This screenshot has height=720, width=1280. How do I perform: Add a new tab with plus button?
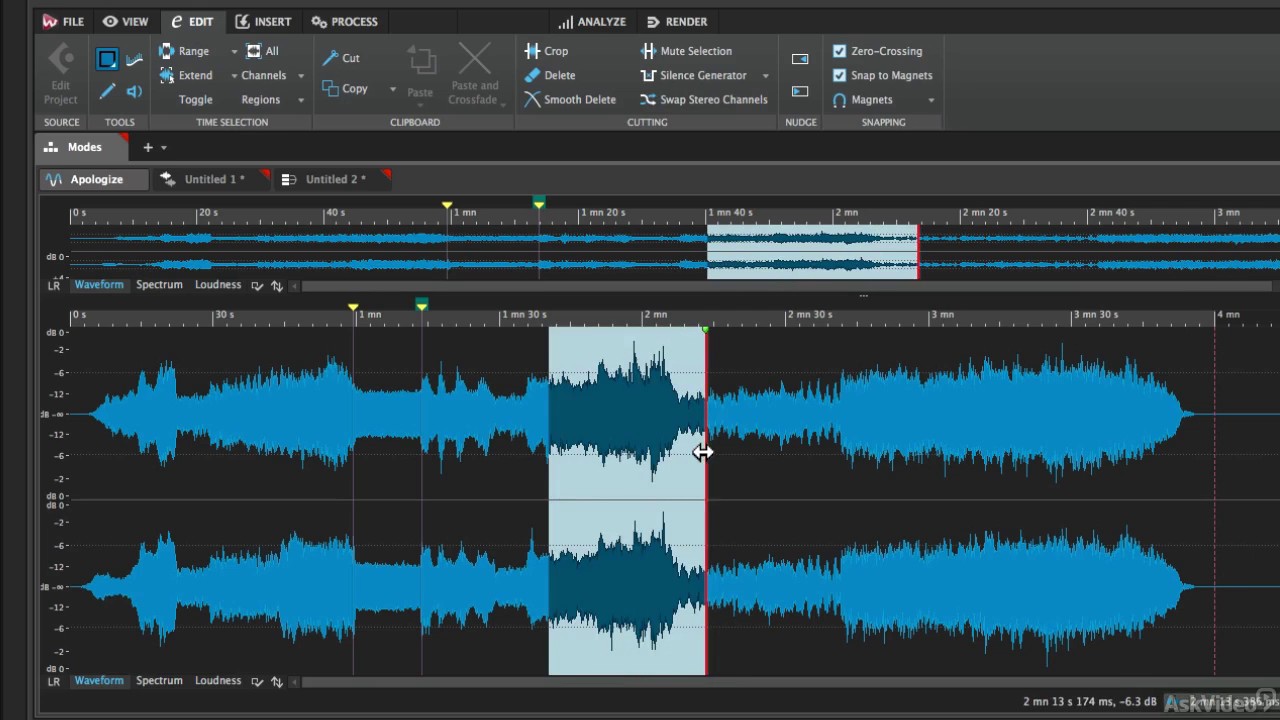[147, 147]
